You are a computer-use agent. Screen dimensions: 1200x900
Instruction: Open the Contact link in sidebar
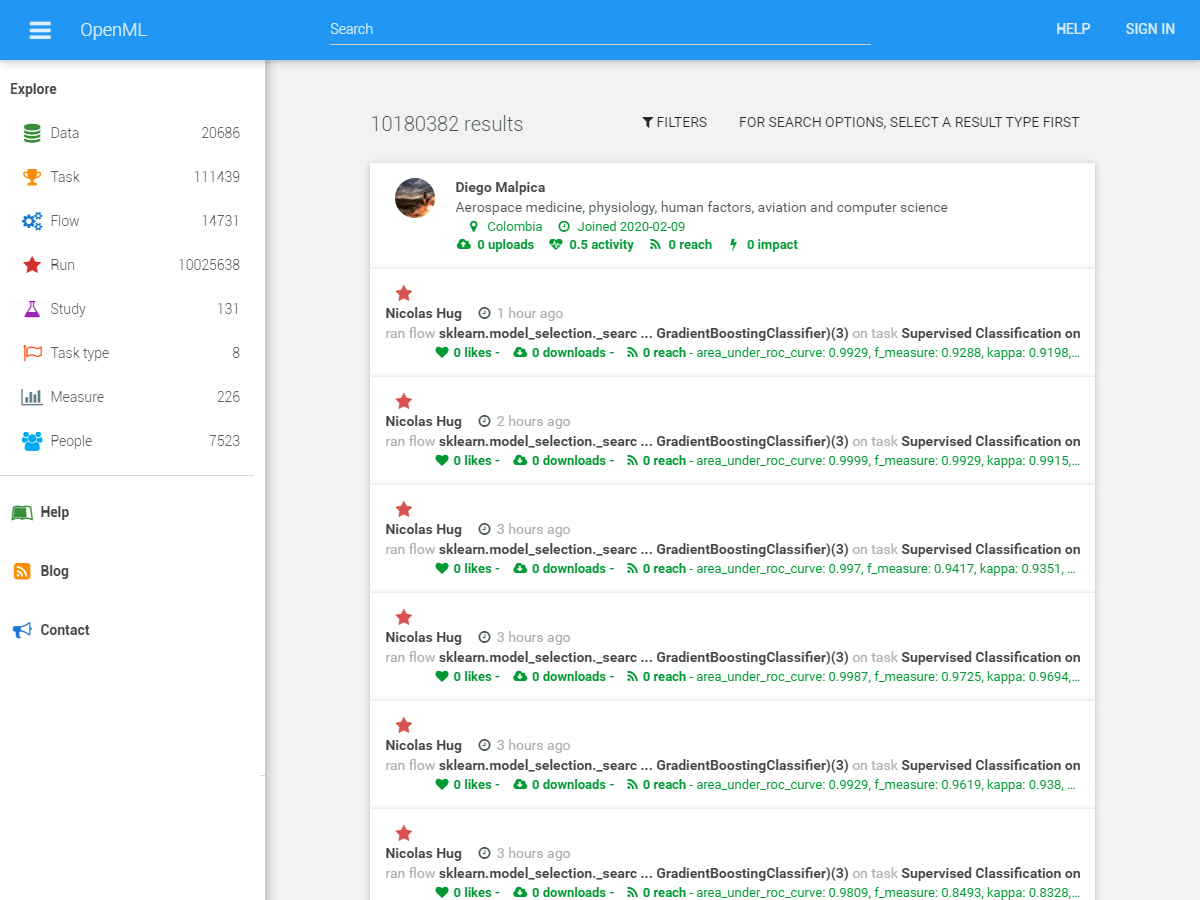click(x=64, y=630)
